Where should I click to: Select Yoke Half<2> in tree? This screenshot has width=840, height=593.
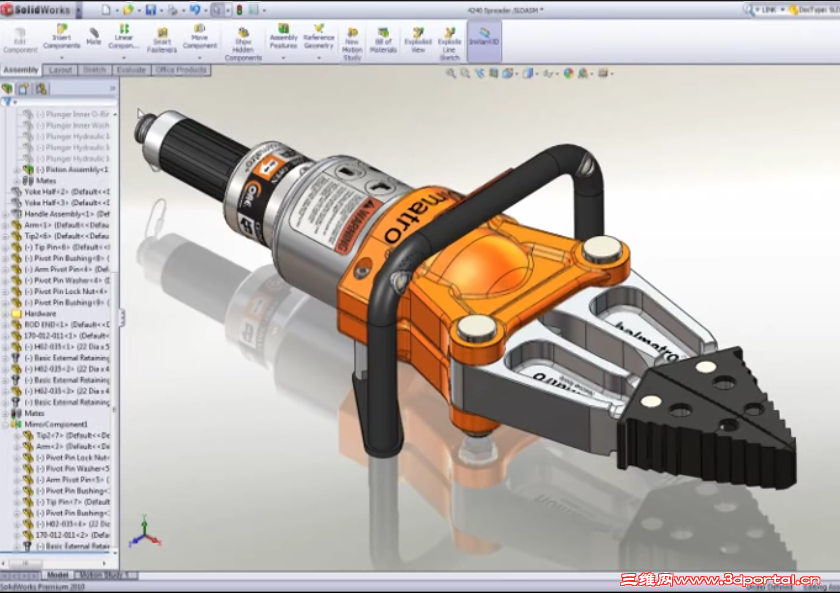61,191
